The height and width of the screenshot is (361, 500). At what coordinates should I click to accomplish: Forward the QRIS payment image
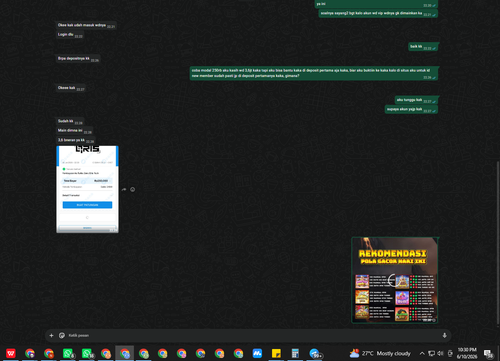(x=124, y=189)
